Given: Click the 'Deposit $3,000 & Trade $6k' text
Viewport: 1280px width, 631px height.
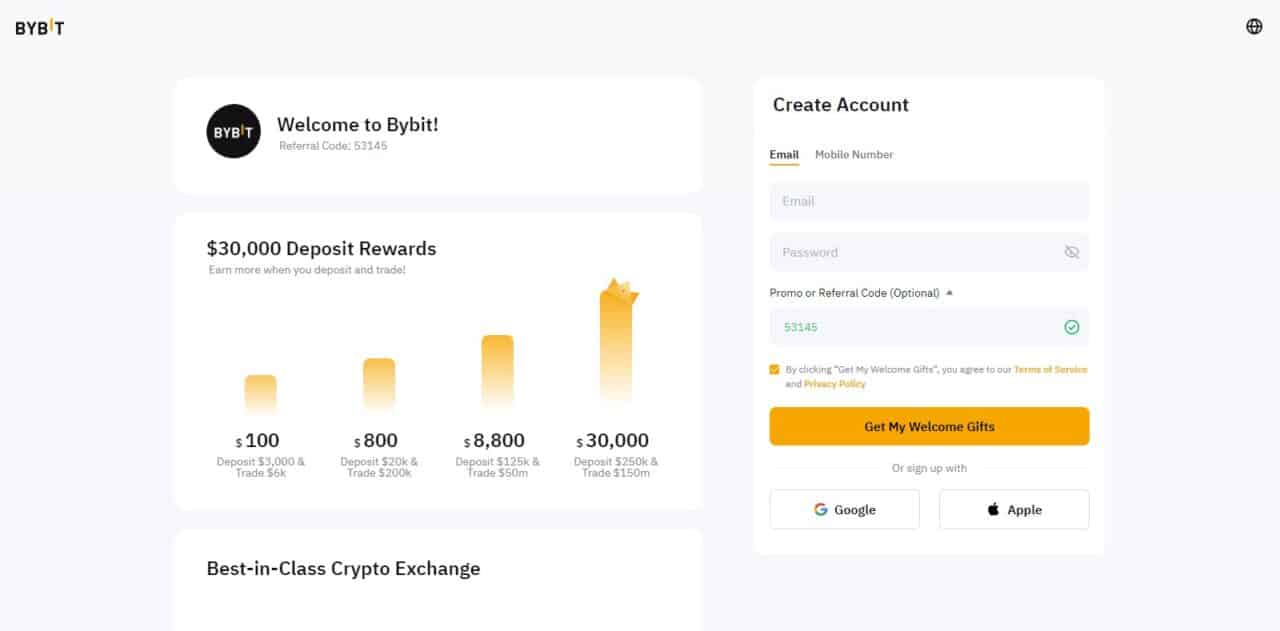Looking at the screenshot, I should click(261, 467).
